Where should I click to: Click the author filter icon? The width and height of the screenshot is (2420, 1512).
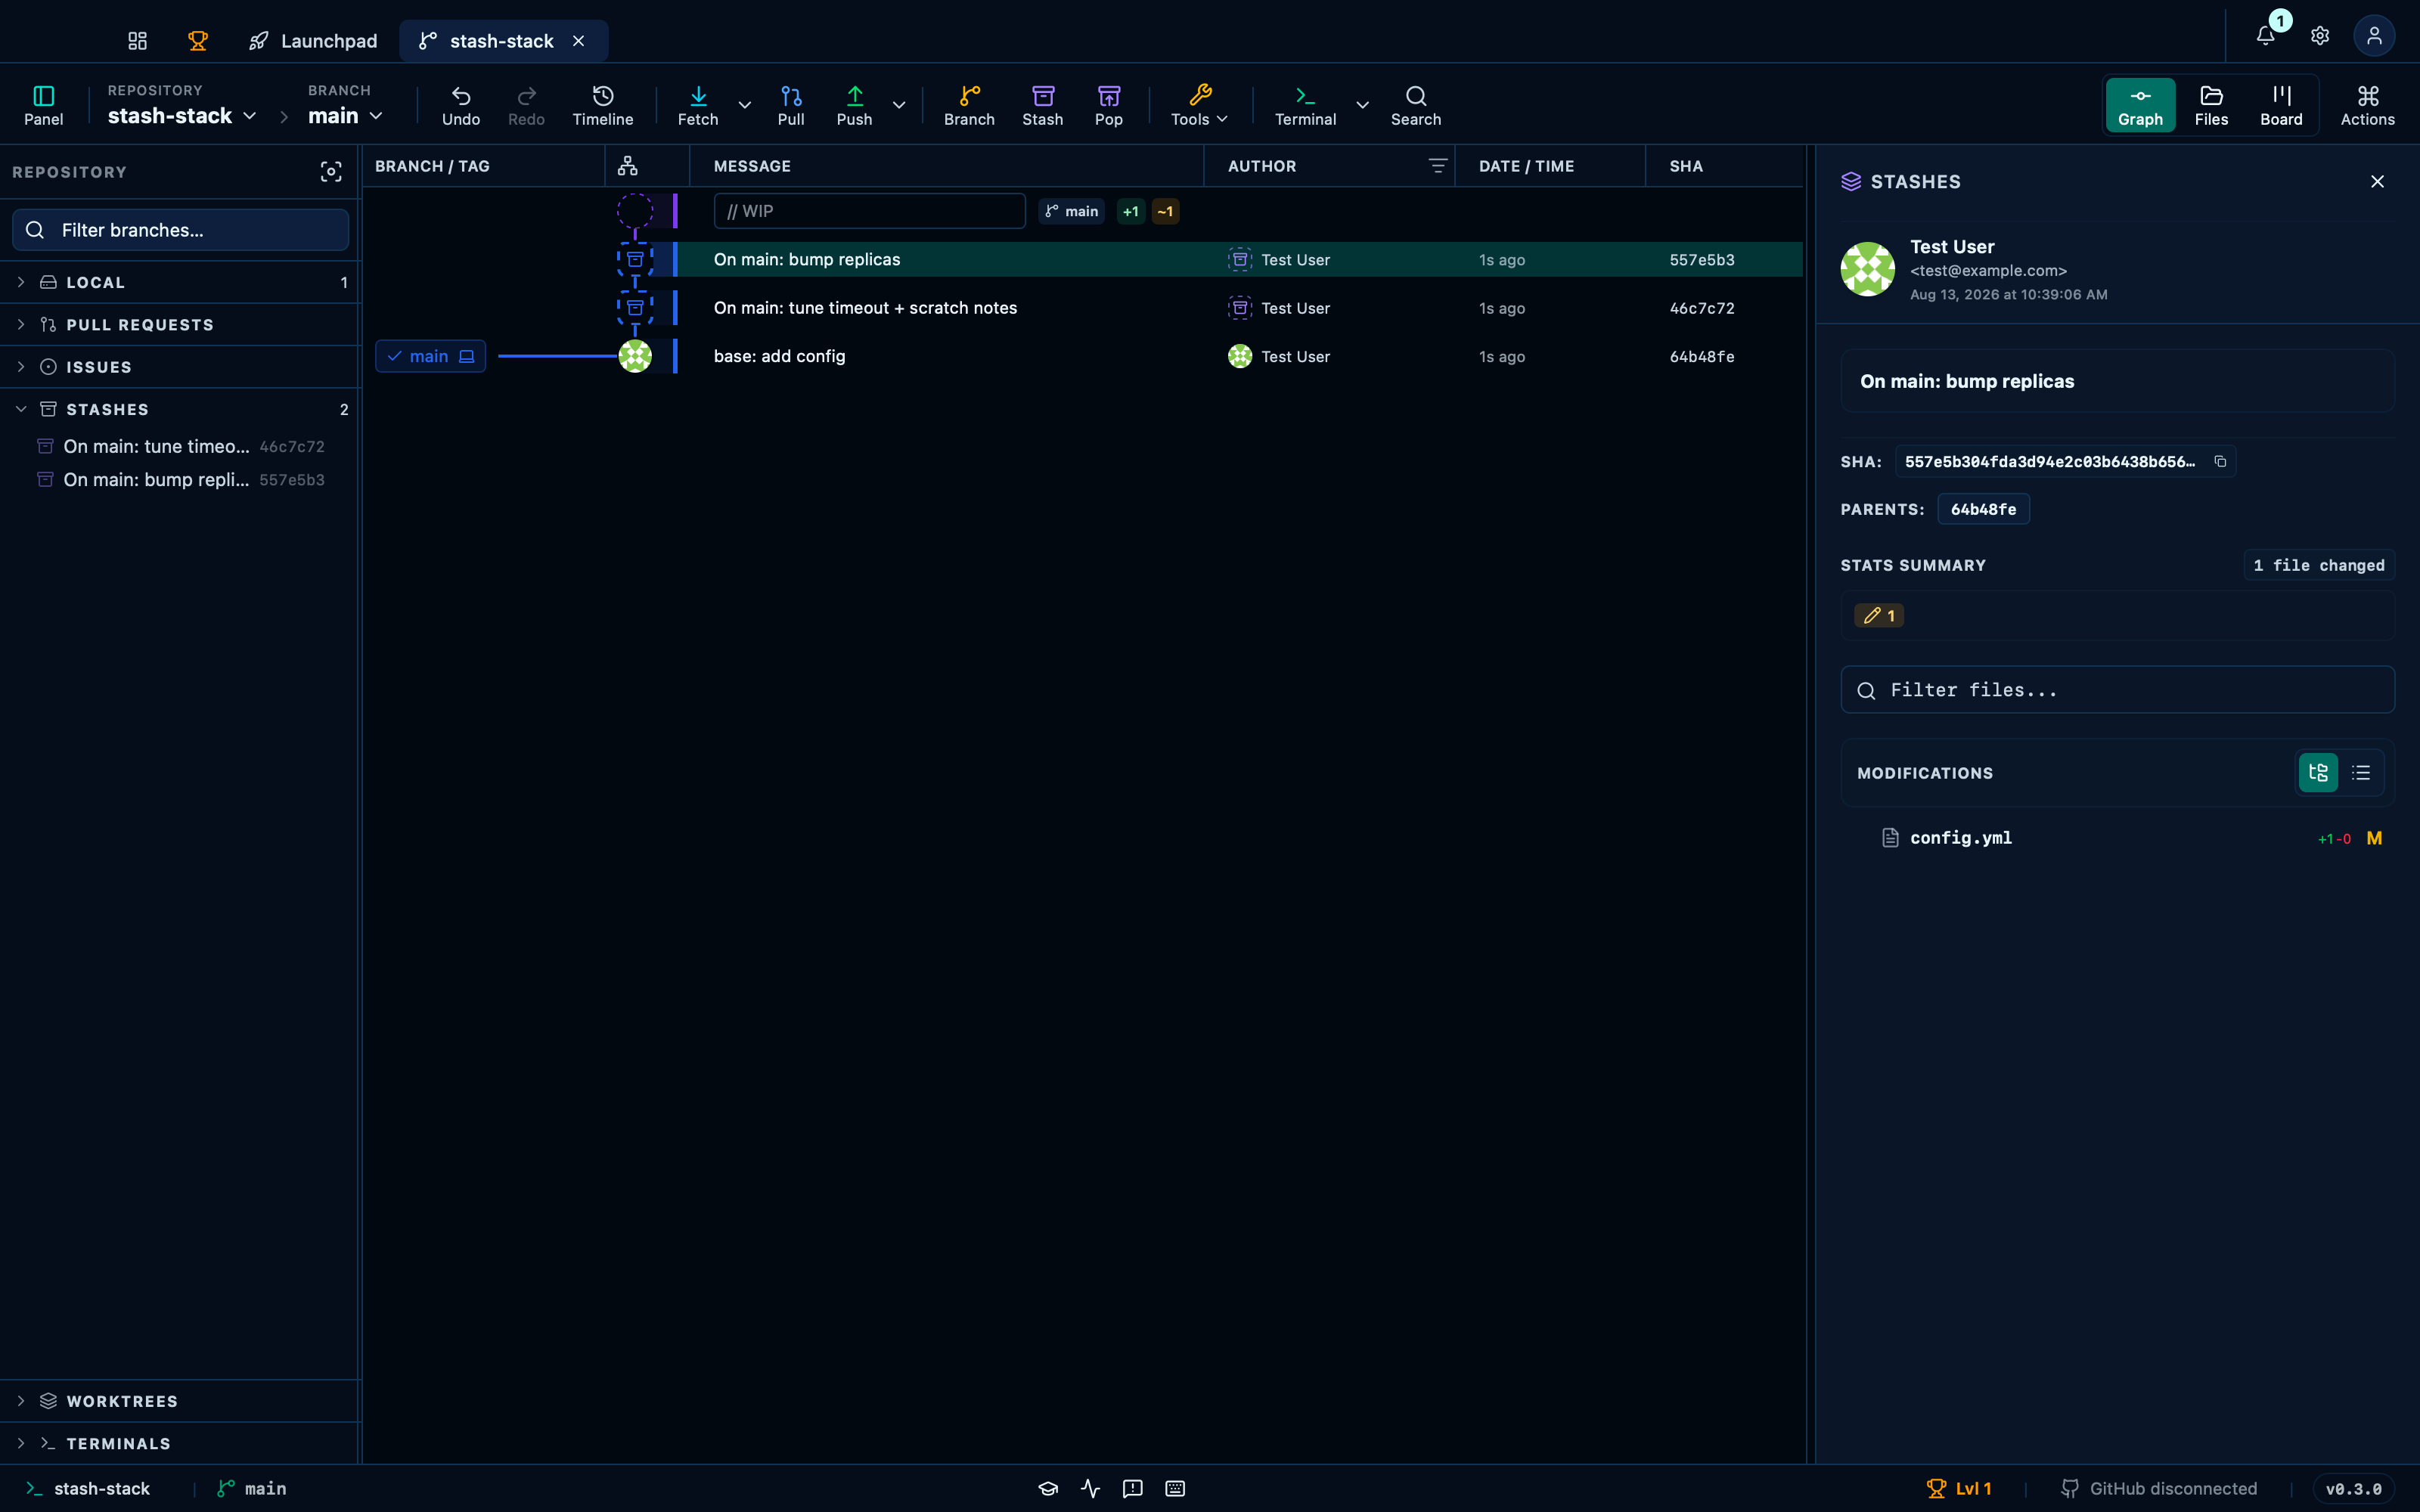point(1437,166)
